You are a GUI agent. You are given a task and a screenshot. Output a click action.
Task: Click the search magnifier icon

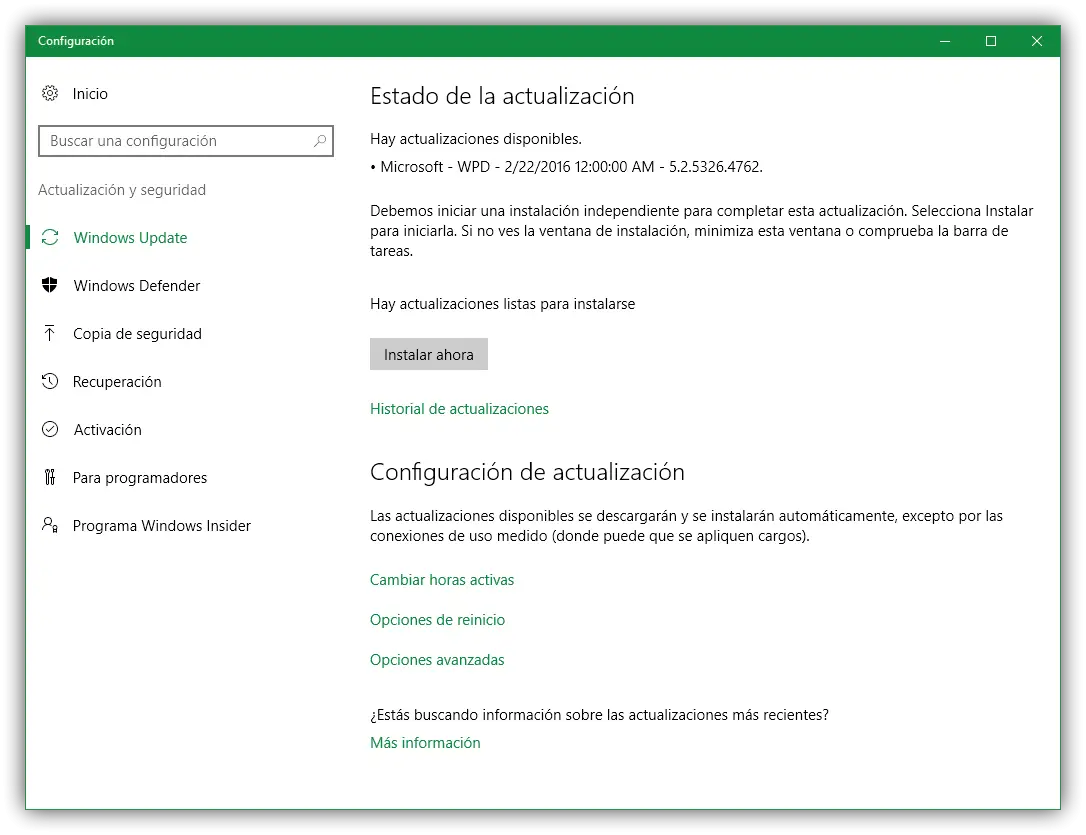(x=319, y=141)
